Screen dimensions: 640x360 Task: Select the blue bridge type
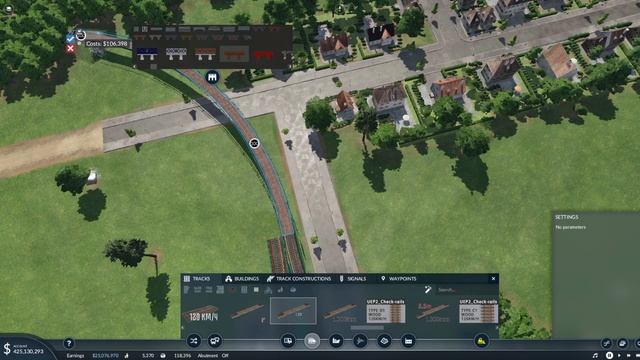[x=147, y=53]
